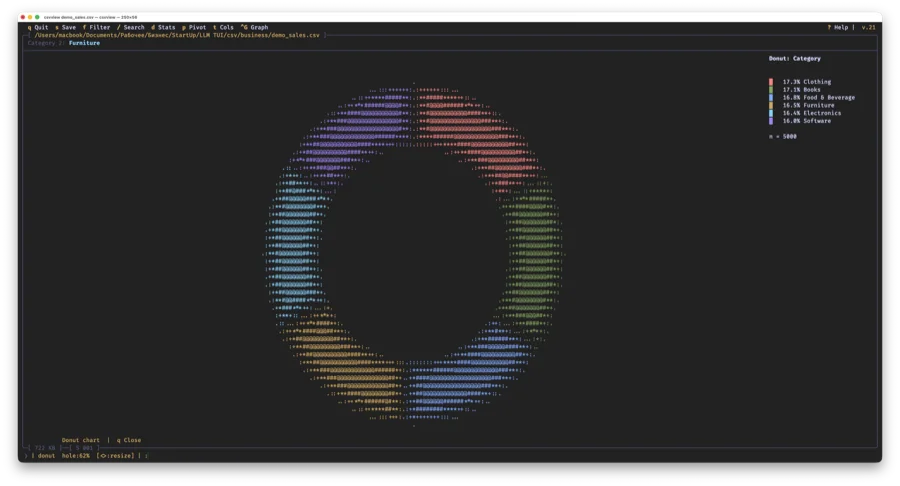
Task: Close the donut chart via 'q Close'
Action: tap(129, 440)
